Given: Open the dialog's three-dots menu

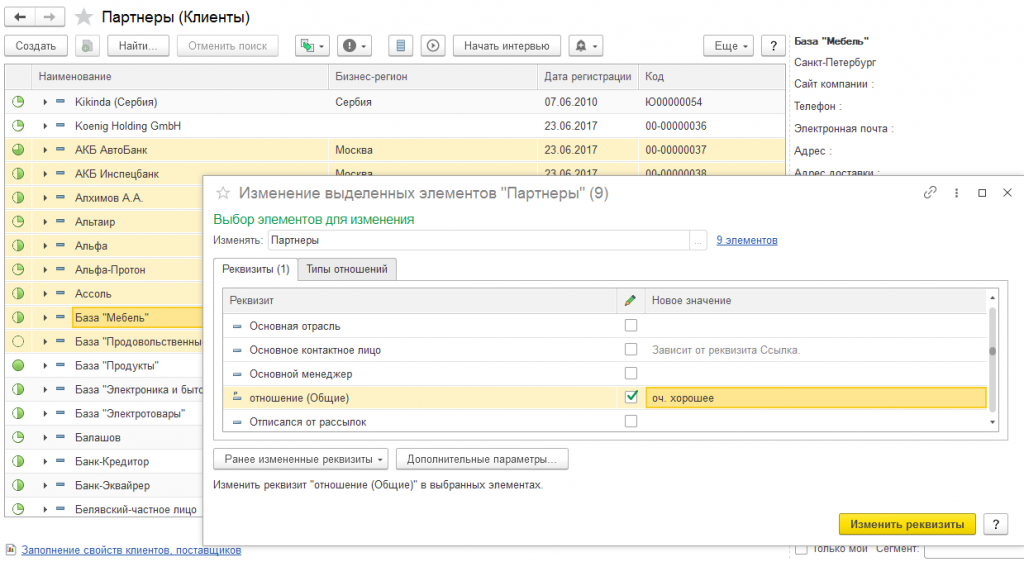Looking at the screenshot, I should tap(956, 193).
